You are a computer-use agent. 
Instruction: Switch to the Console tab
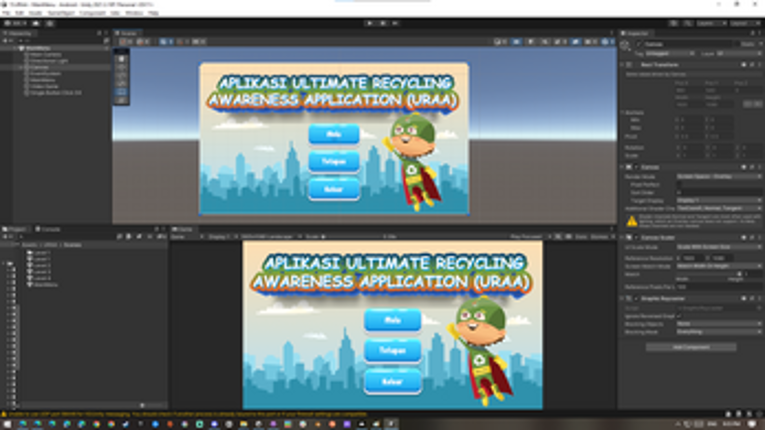click(x=48, y=229)
